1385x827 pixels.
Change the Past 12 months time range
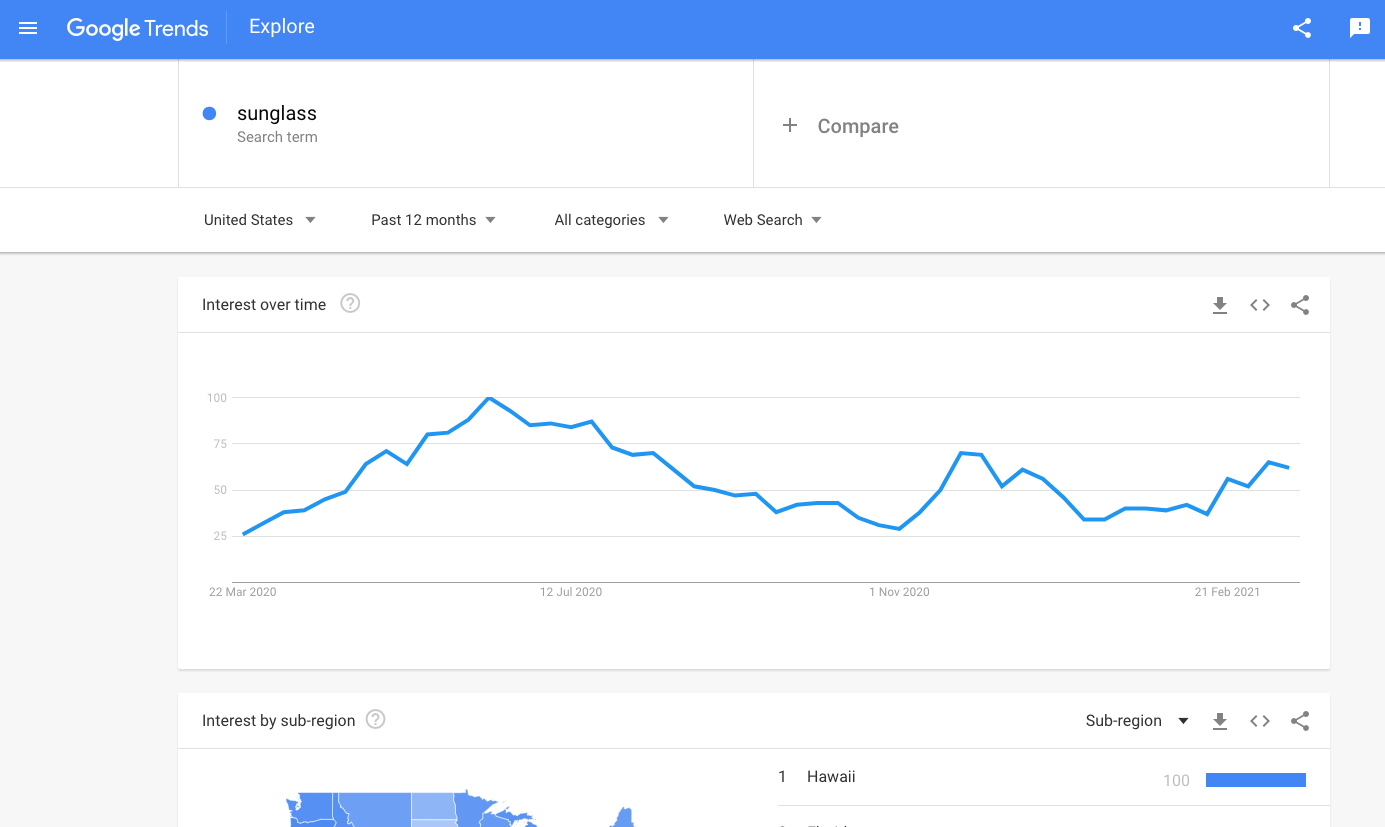[x=432, y=219]
